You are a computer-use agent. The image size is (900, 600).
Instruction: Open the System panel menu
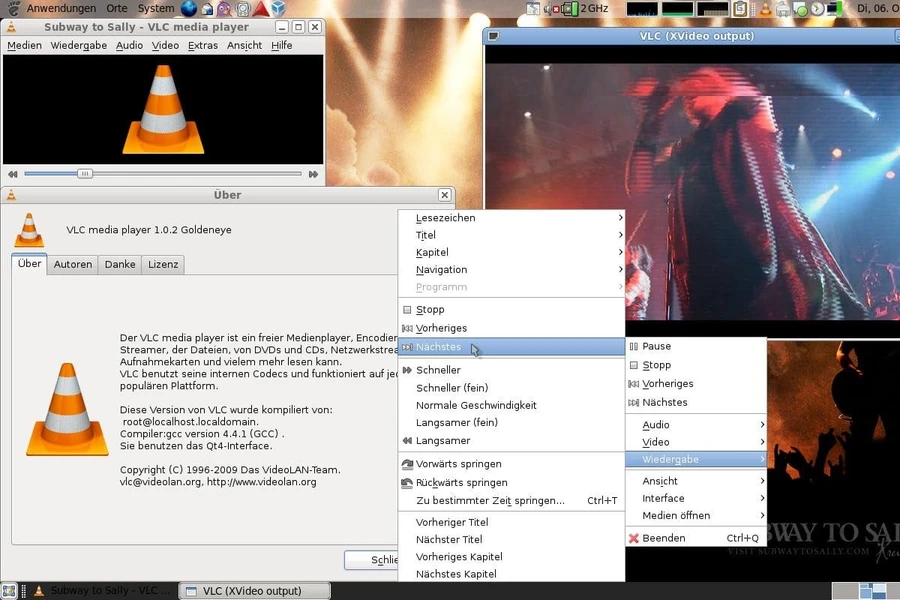pyautogui.click(x=156, y=8)
